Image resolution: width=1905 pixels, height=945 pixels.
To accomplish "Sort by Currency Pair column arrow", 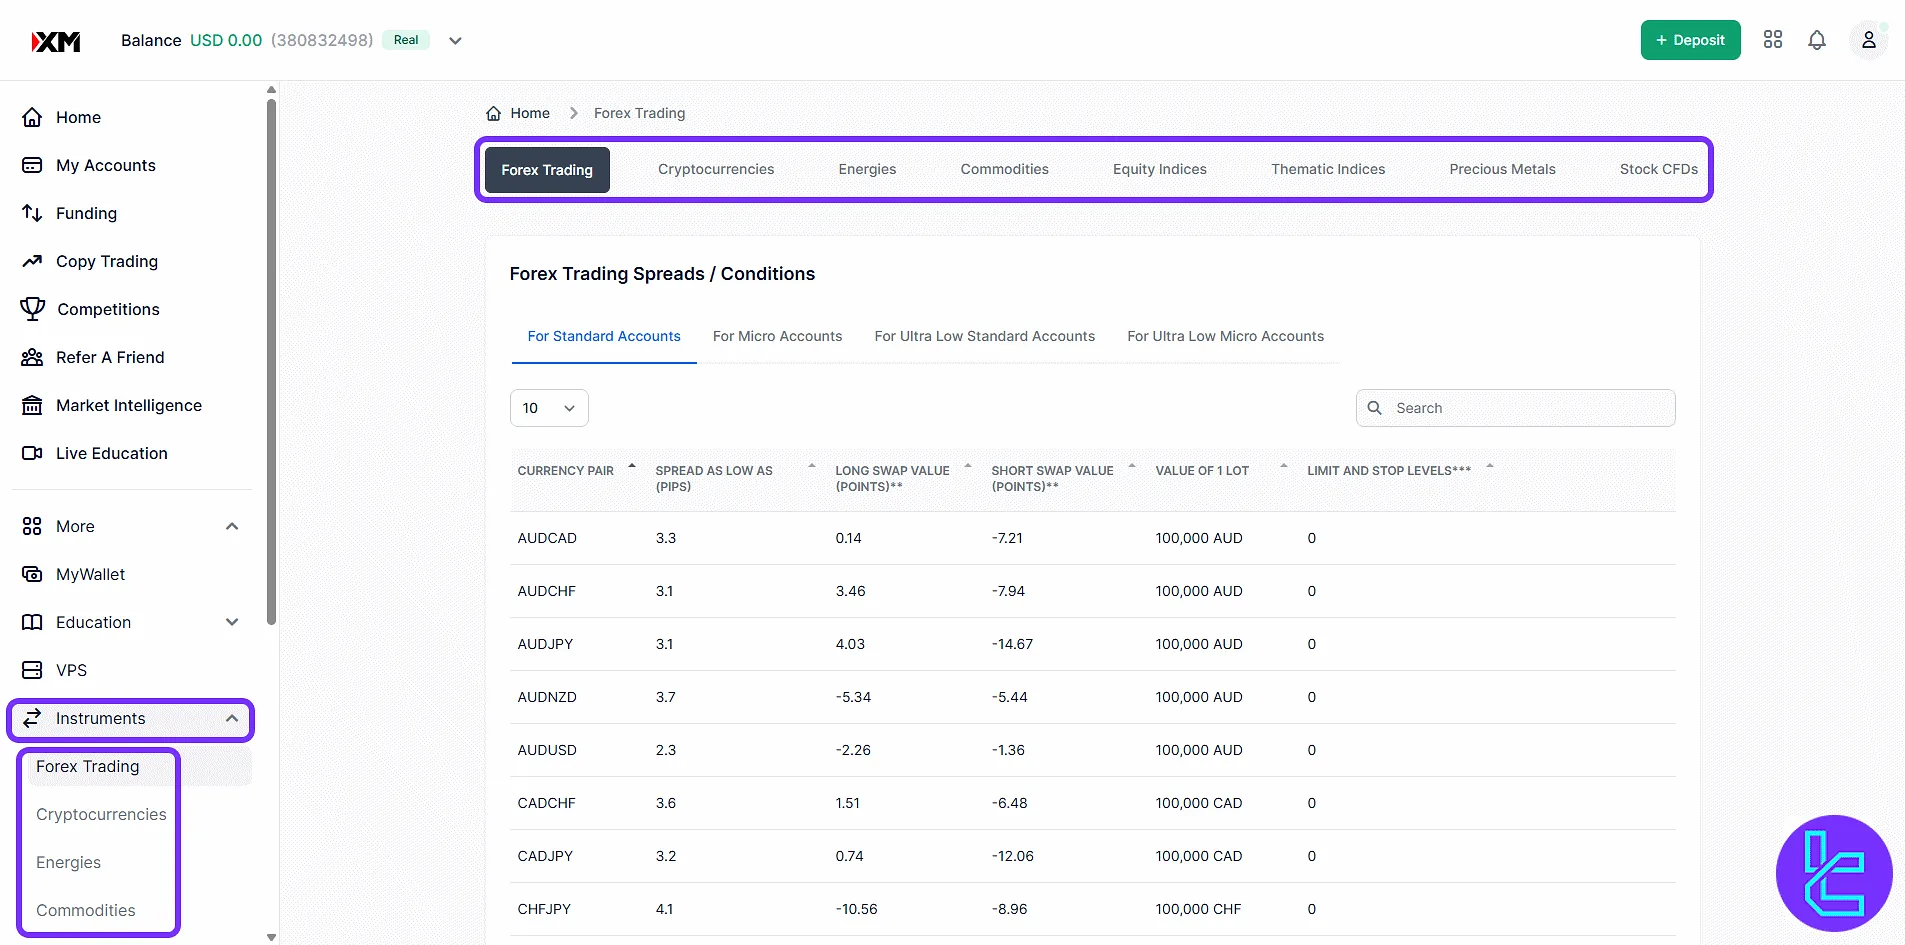I will (632, 467).
